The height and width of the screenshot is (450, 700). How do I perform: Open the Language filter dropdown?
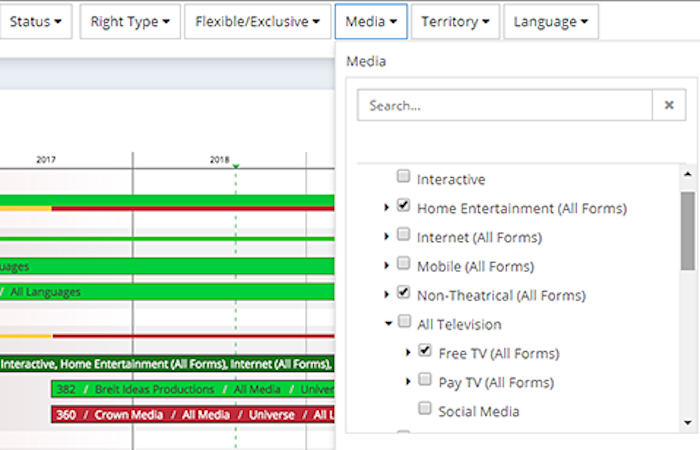(551, 21)
